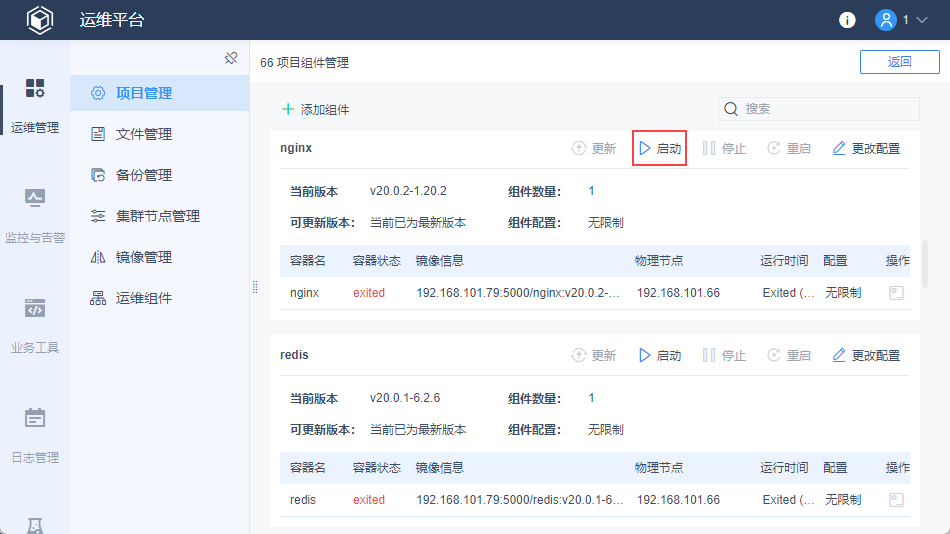Click the user avatar icon

tap(886, 20)
